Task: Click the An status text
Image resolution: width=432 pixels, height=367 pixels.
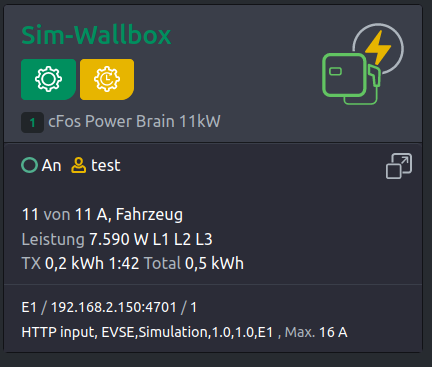Action: [x=51, y=165]
